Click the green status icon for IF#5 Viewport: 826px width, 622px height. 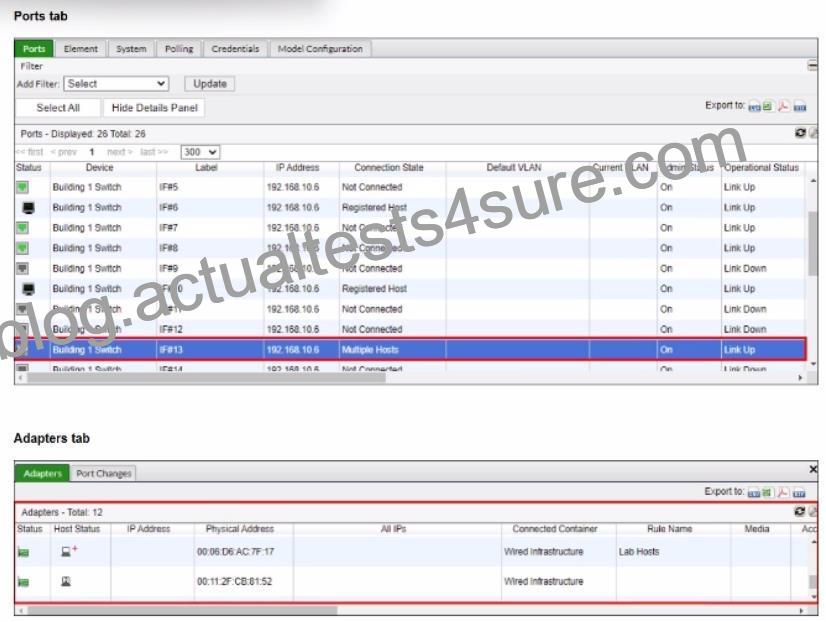pyautogui.click(x=23, y=187)
